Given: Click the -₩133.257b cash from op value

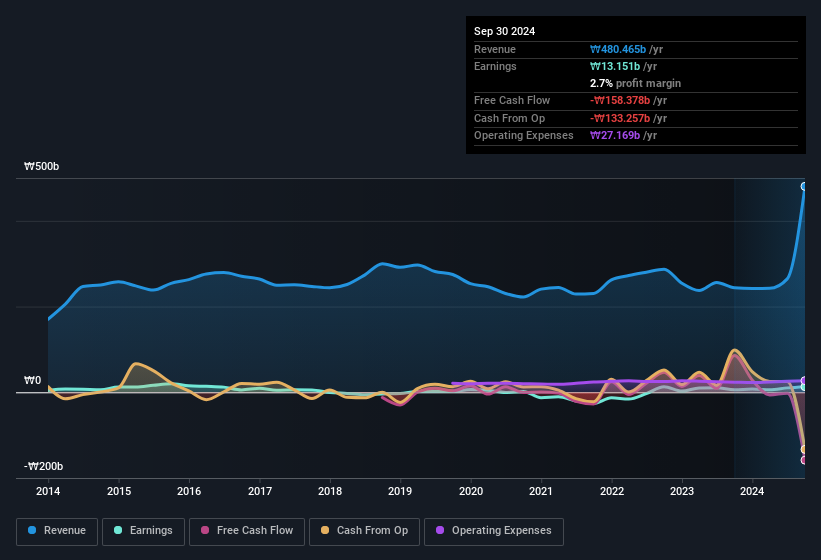Looking at the screenshot, I should tap(620, 118).
